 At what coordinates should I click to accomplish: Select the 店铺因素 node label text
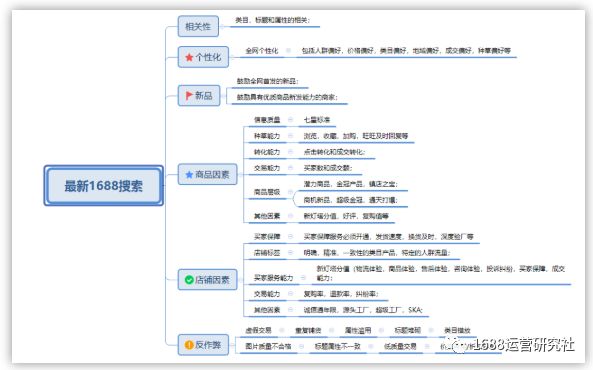click(x=212, y=280)
